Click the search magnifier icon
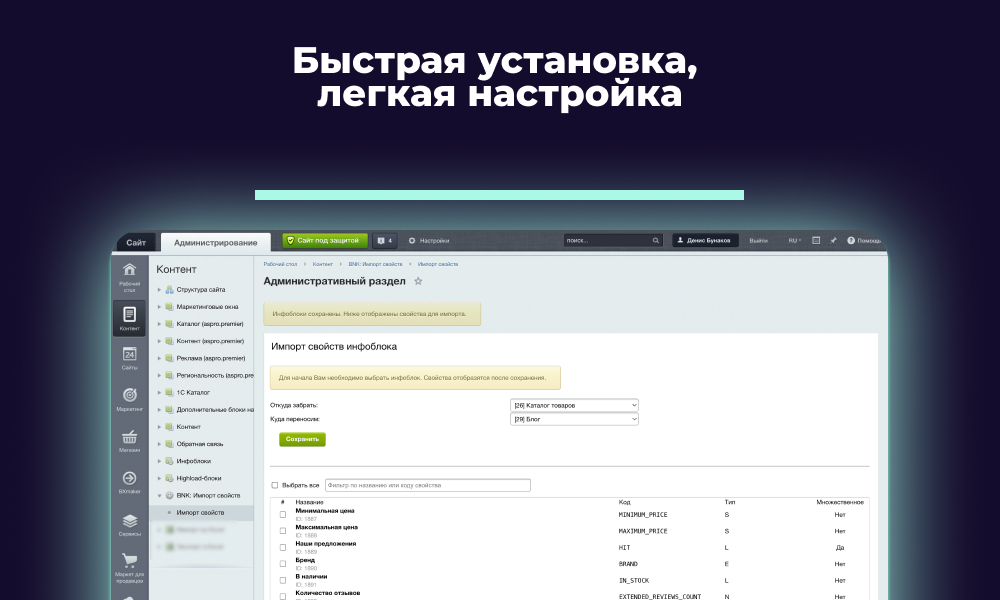The height and width of the screenshot is (600, 1000). pos(656,241)
